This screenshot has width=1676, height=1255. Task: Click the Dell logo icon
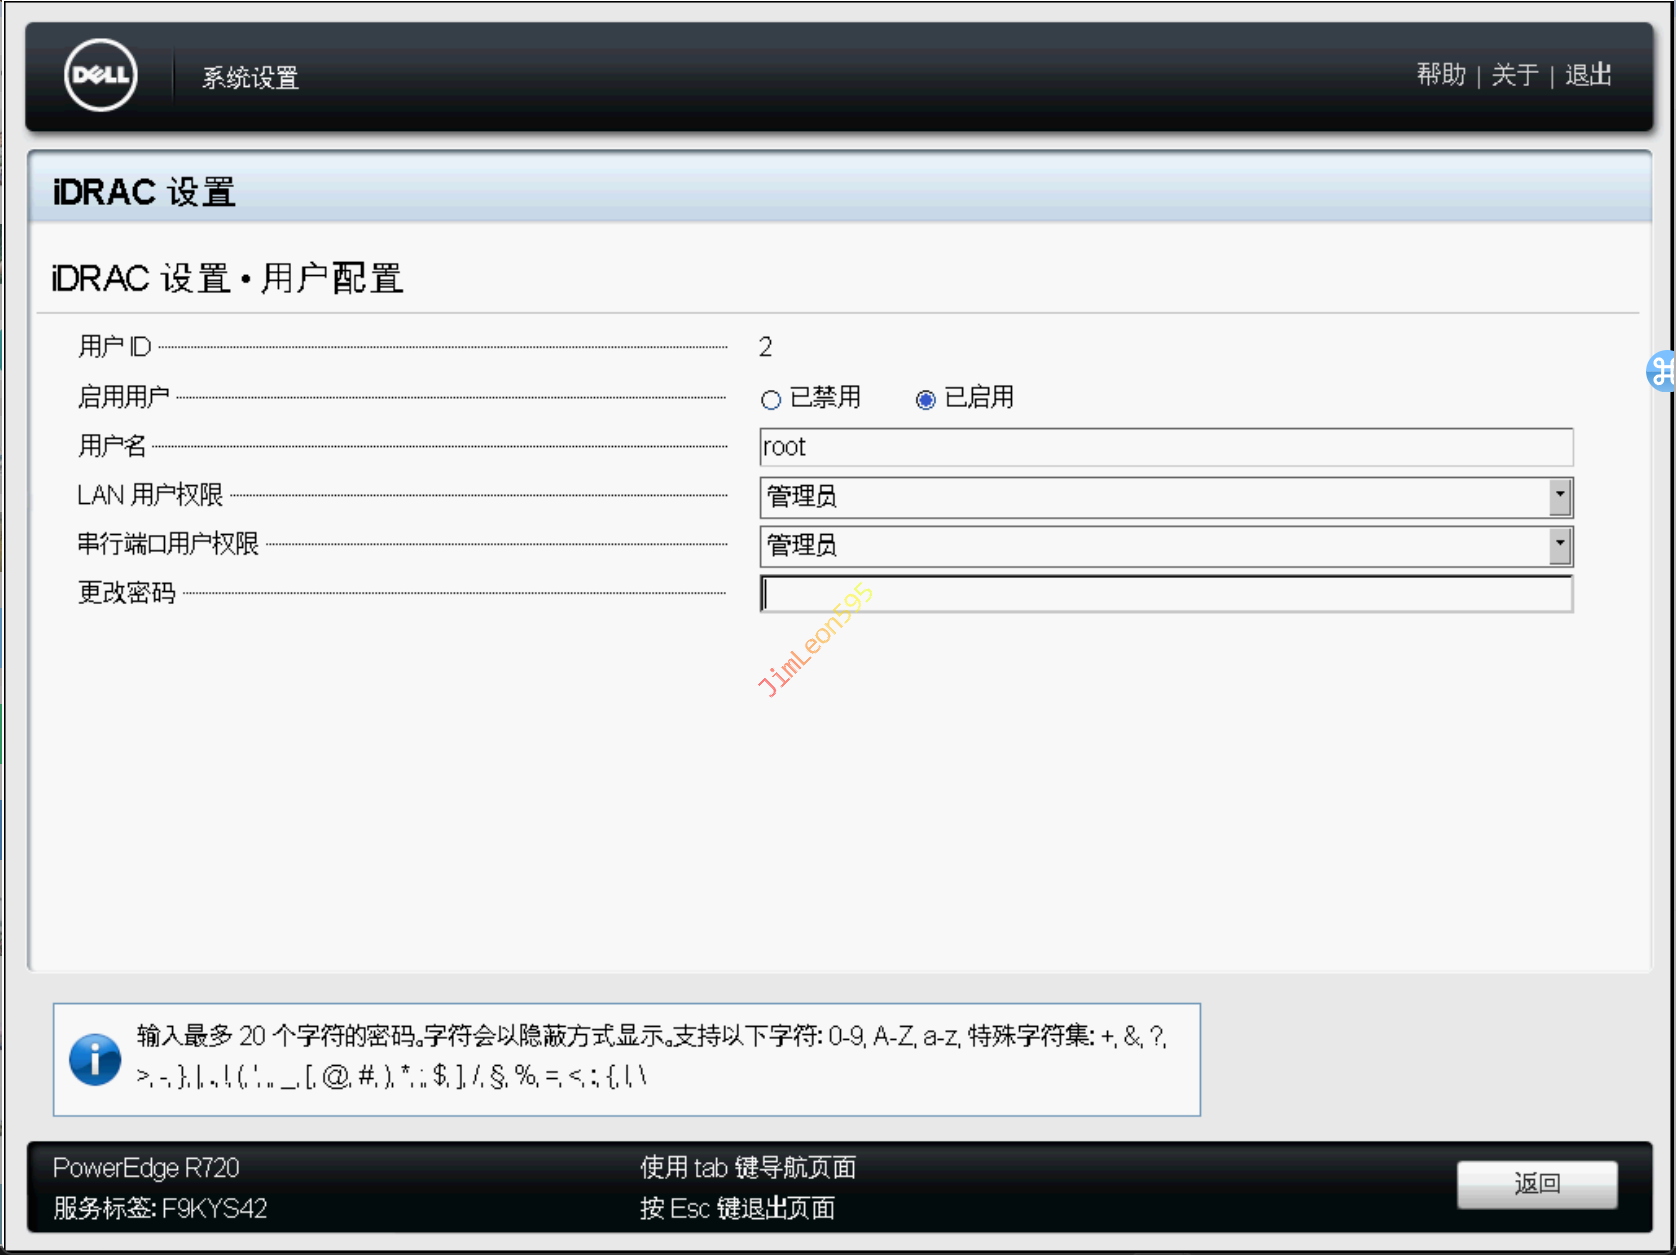point(100,75)
